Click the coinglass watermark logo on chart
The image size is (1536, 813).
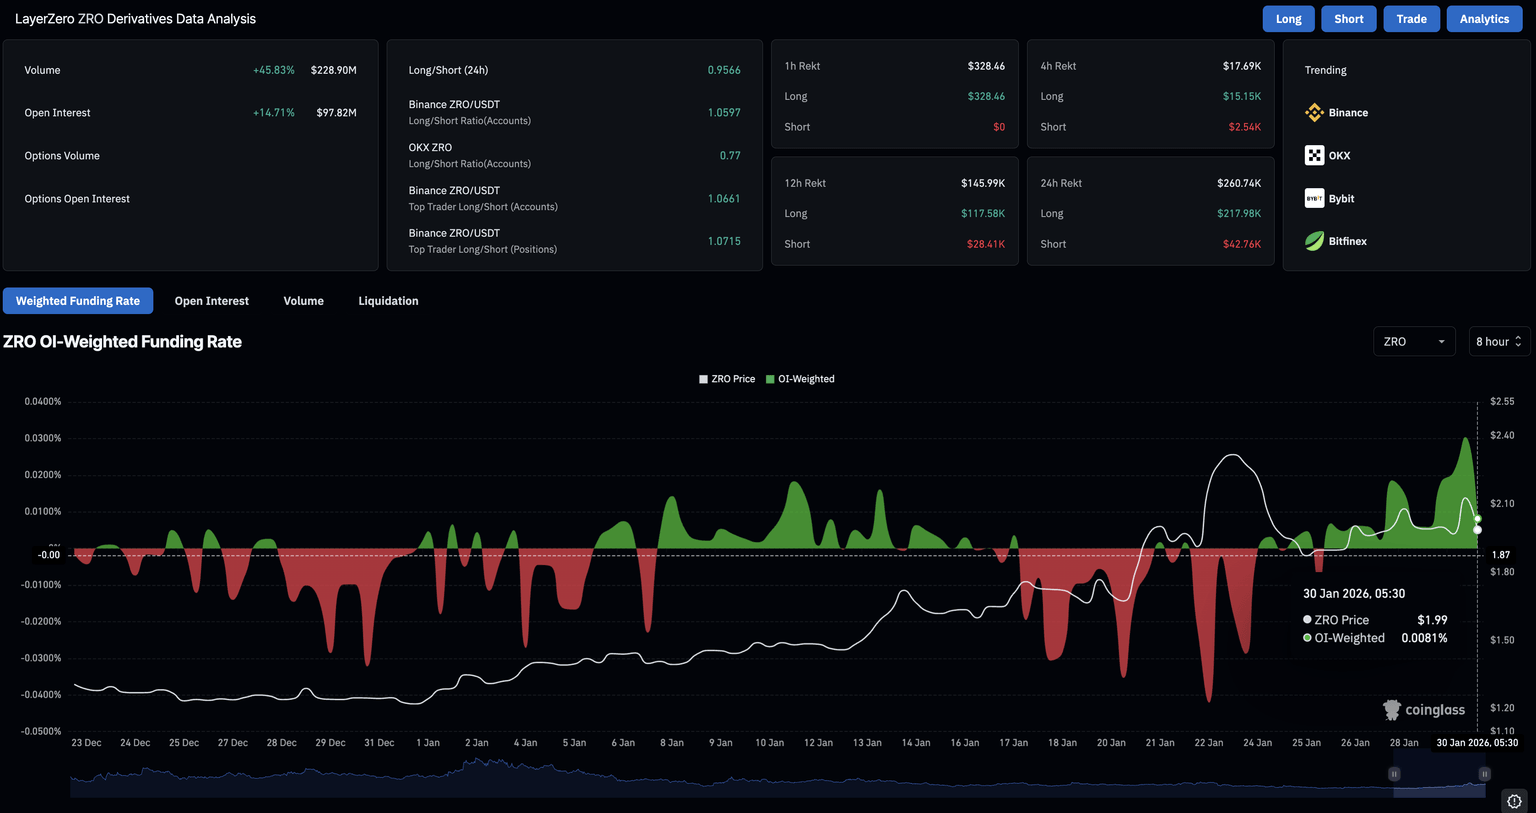[x=1424, y=710]
